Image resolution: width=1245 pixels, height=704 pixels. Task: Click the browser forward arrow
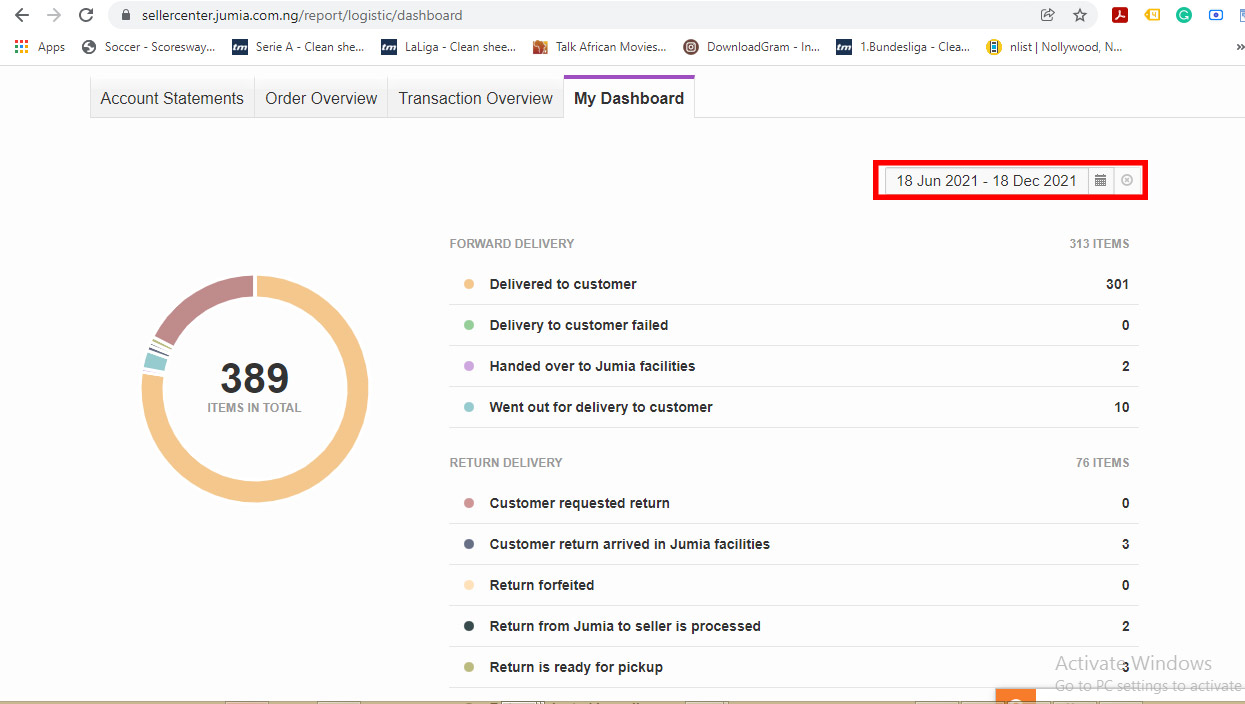click(54, 15)
